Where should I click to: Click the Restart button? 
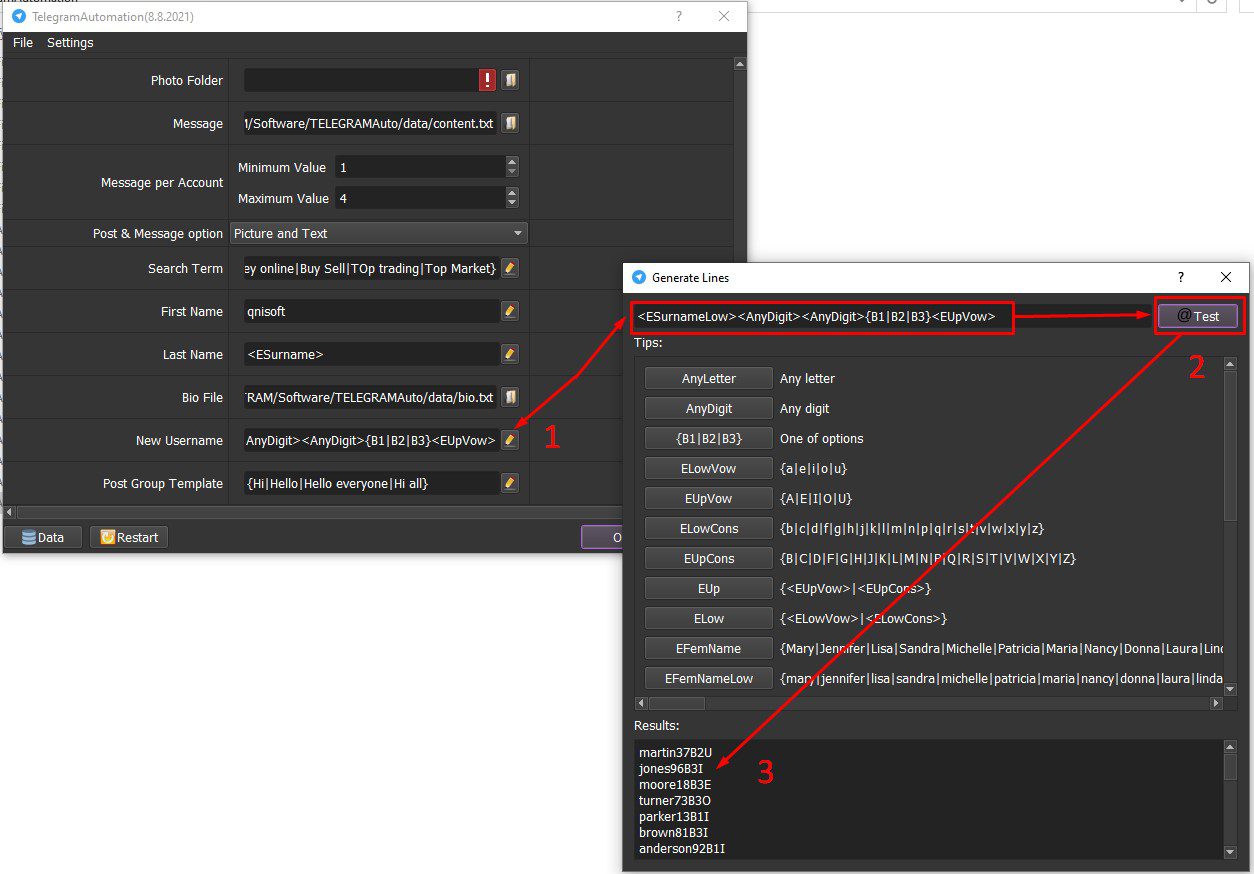pos(128,537)
